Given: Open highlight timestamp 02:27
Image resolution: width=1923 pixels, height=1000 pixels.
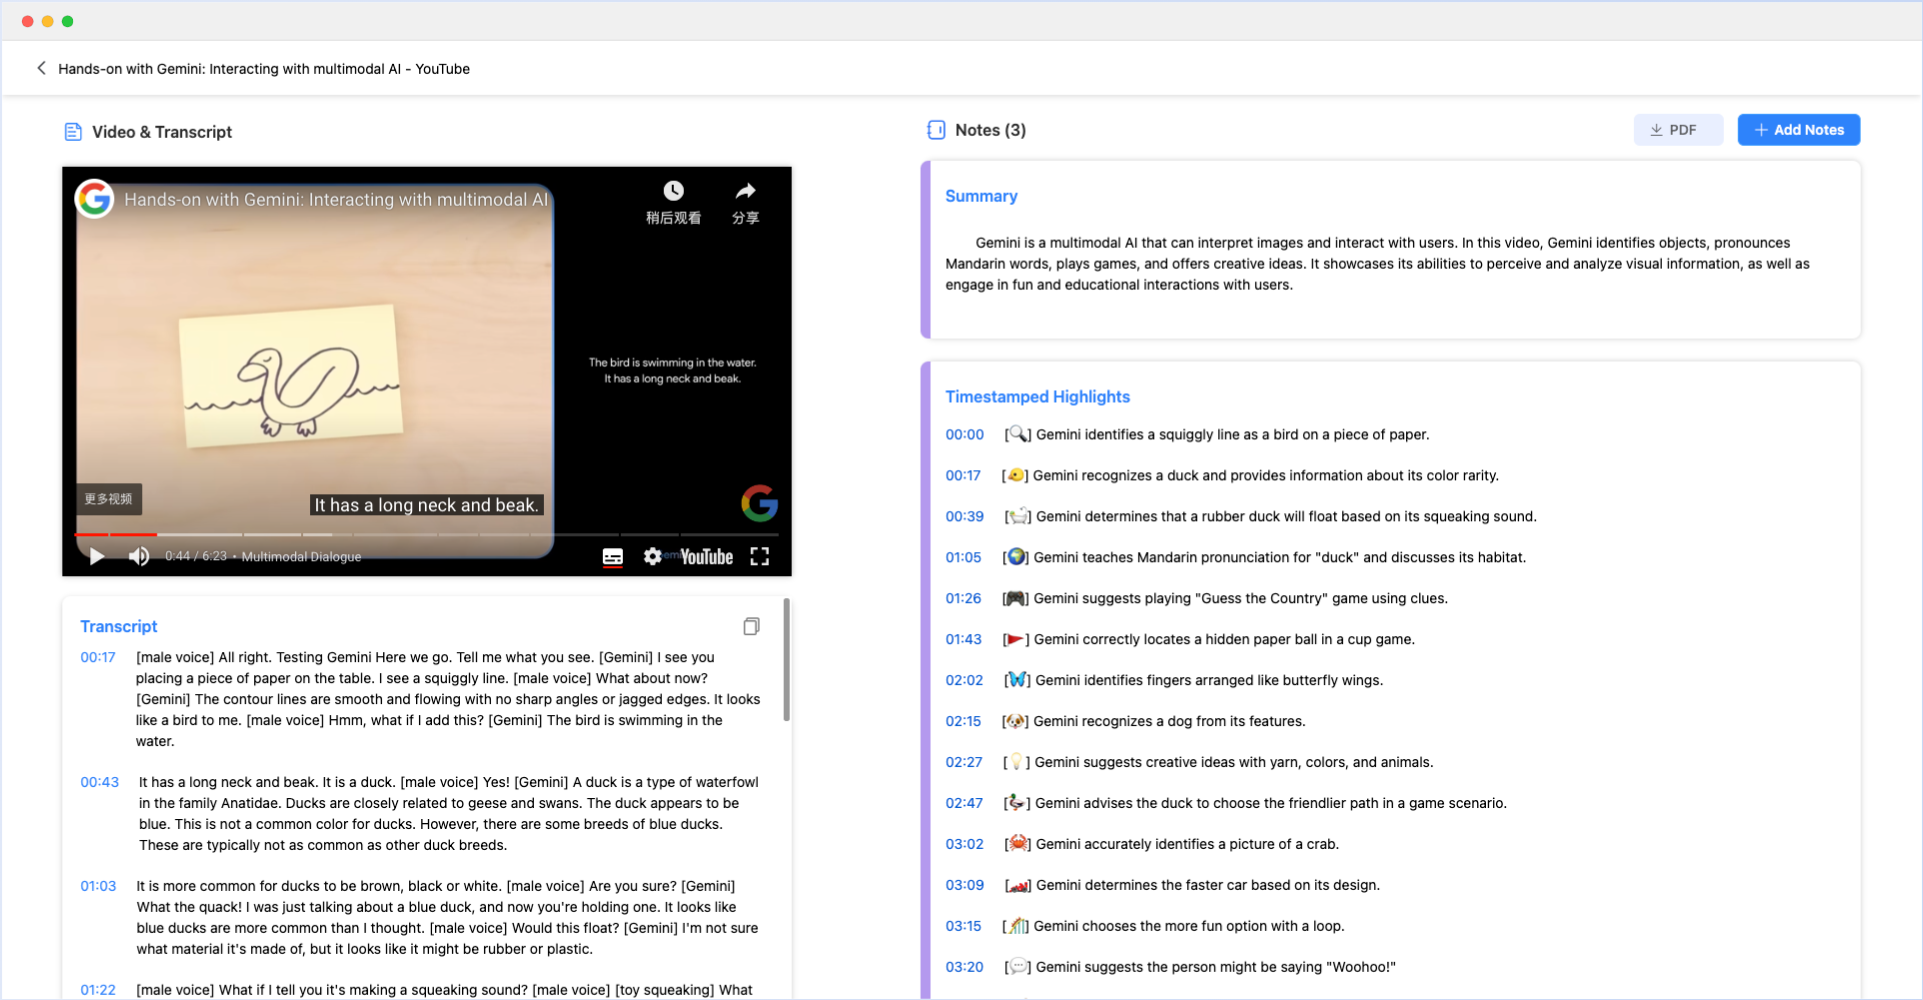Looking at the screenshot, I should [x=964, y=762].
